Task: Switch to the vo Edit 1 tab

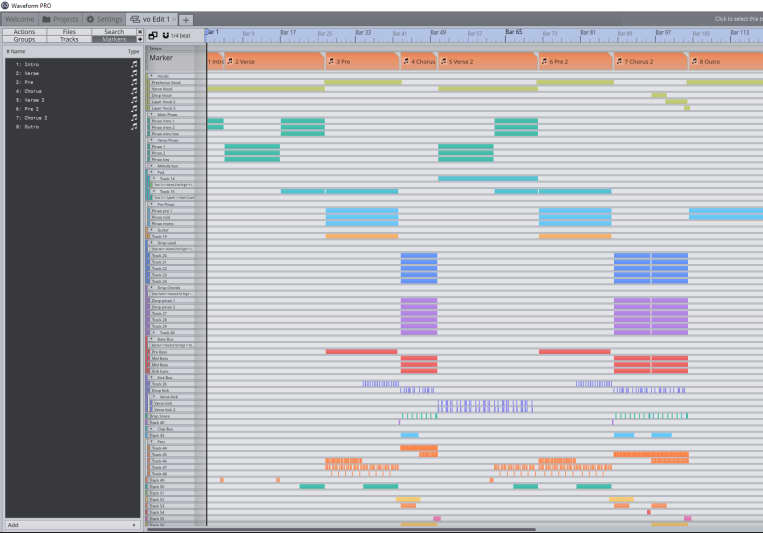Action: click(x=151, y=19)
